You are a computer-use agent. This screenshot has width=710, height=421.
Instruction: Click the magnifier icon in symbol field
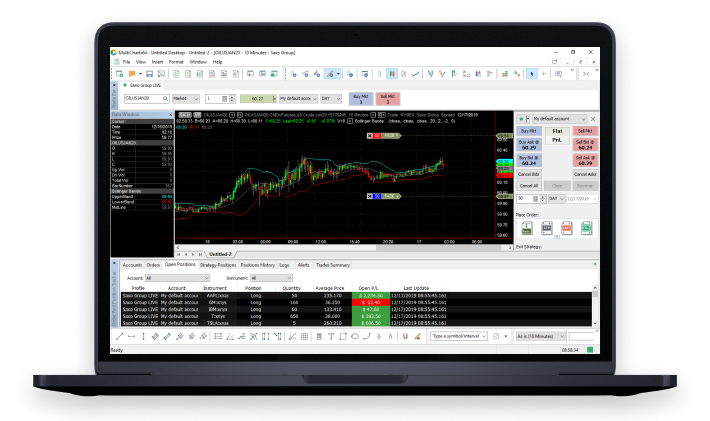click(166, 98)
